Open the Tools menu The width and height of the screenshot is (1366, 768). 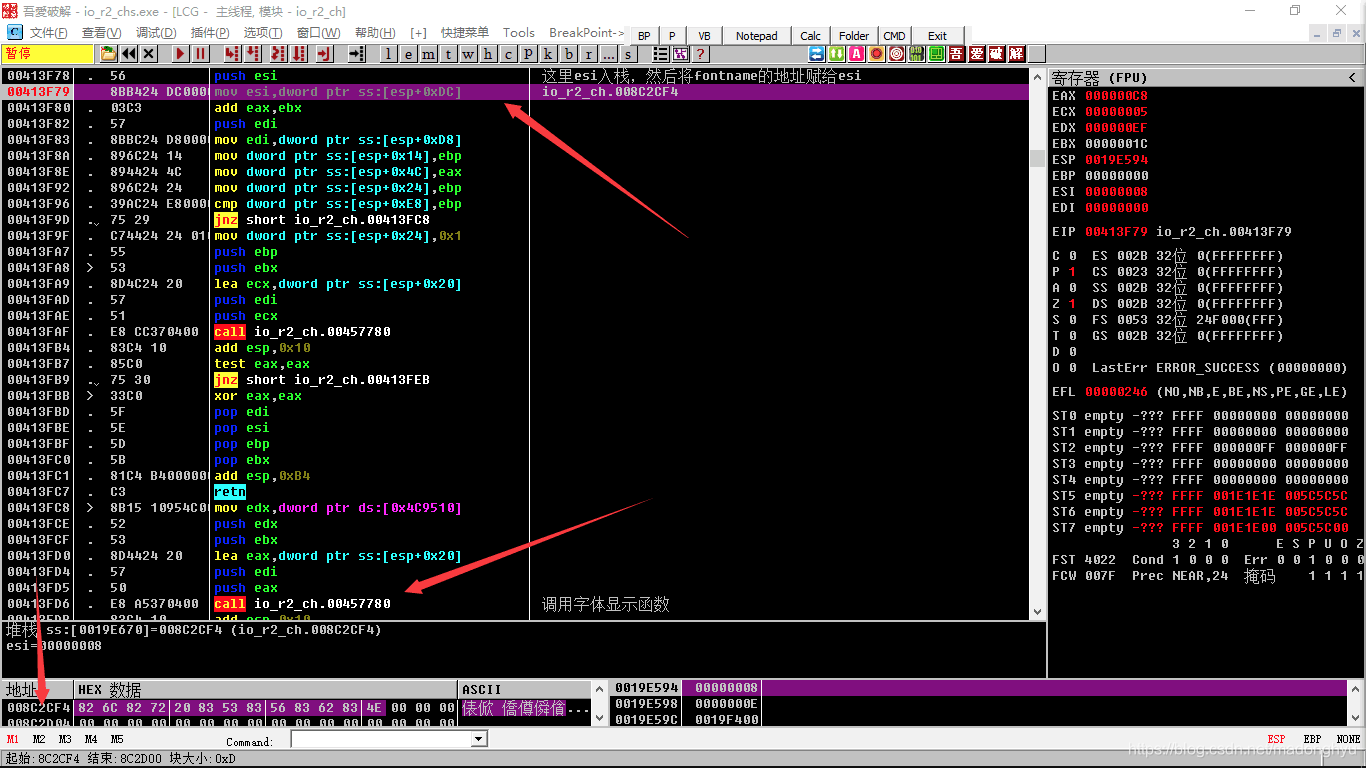point(518,33)
